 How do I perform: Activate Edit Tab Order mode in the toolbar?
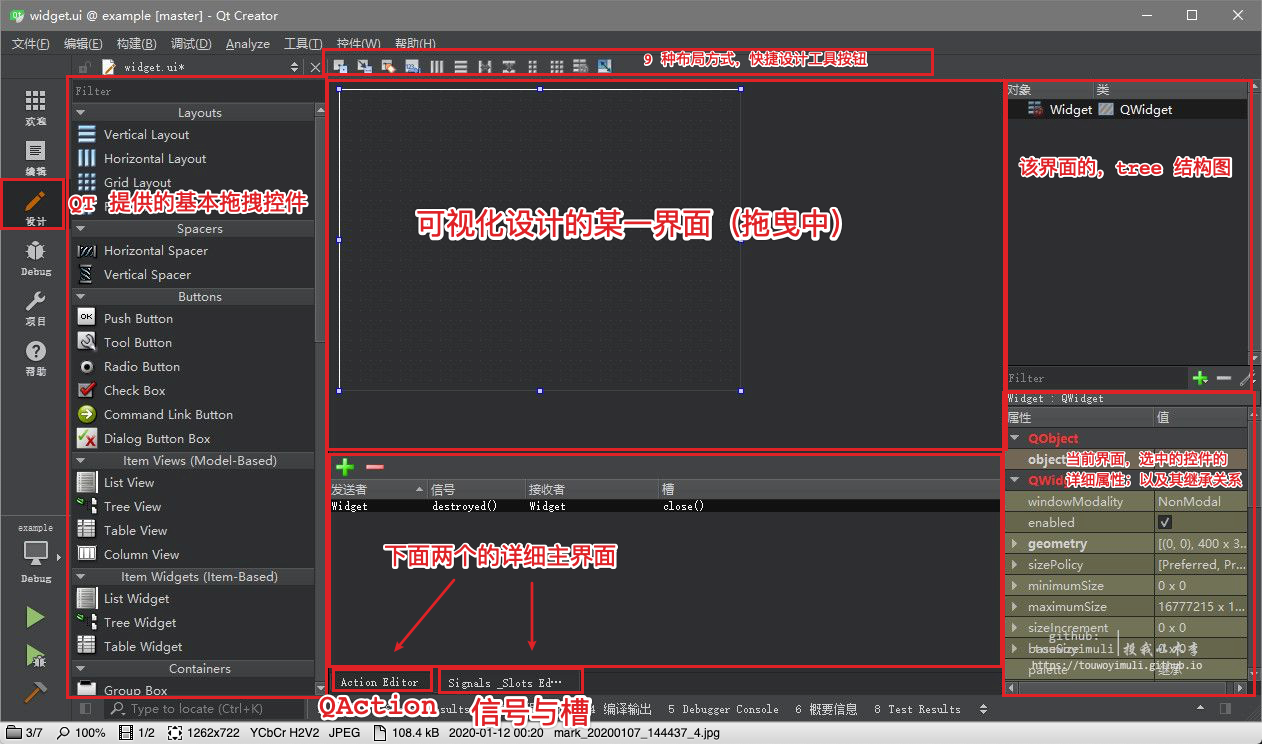click(x=413, y=66)
